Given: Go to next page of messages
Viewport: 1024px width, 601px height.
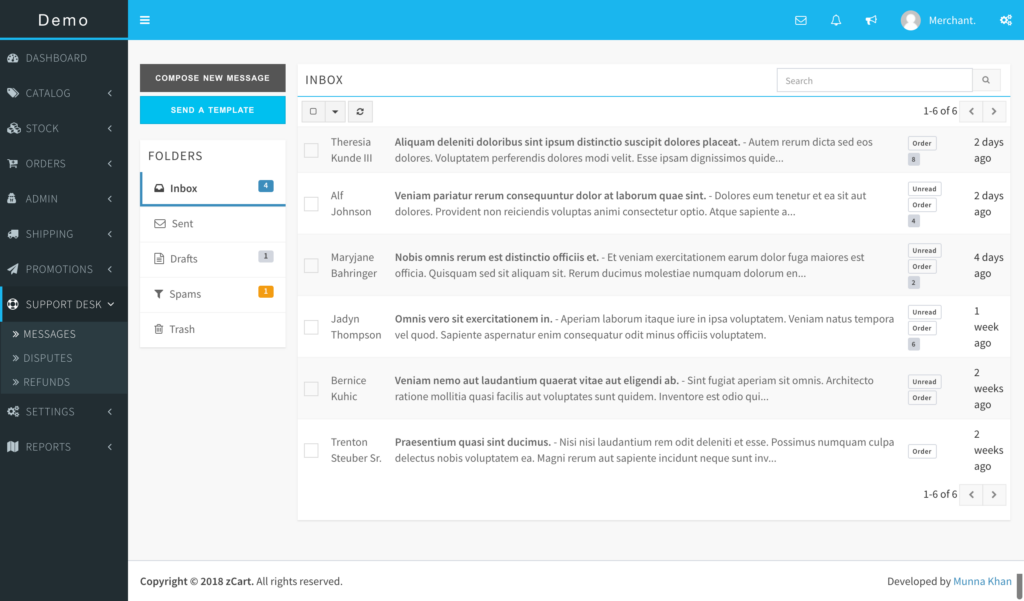Looking at the screenshot, I should tap(994, 112).
